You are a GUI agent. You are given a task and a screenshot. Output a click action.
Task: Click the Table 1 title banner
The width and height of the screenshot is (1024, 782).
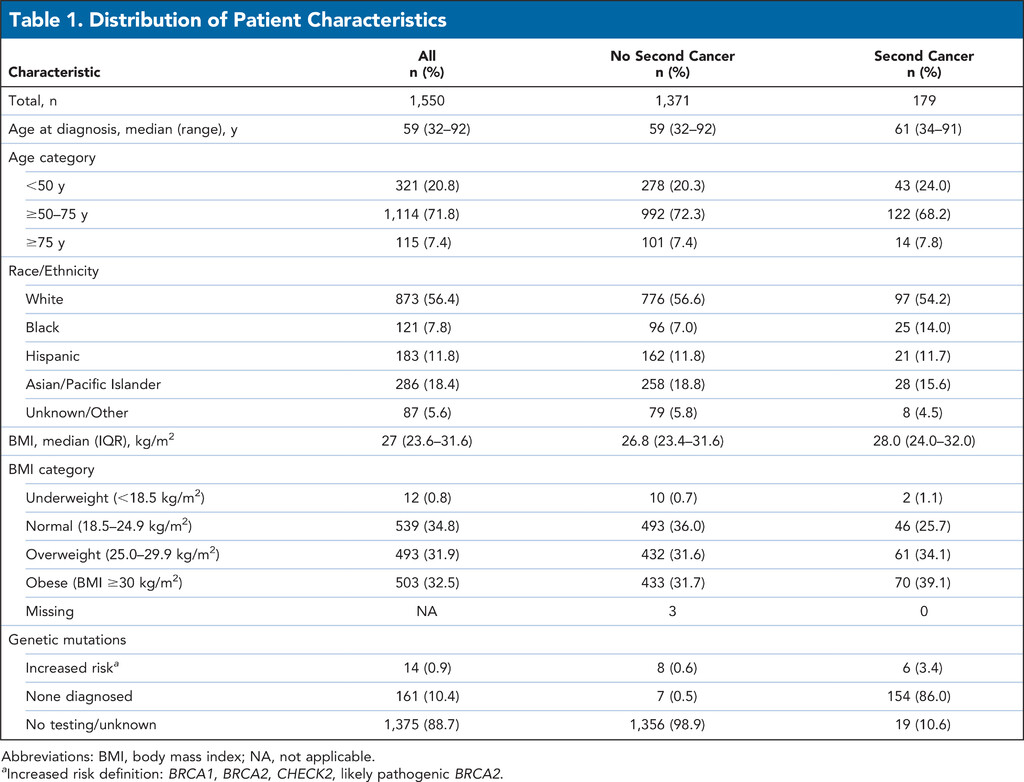pos(227,19)
